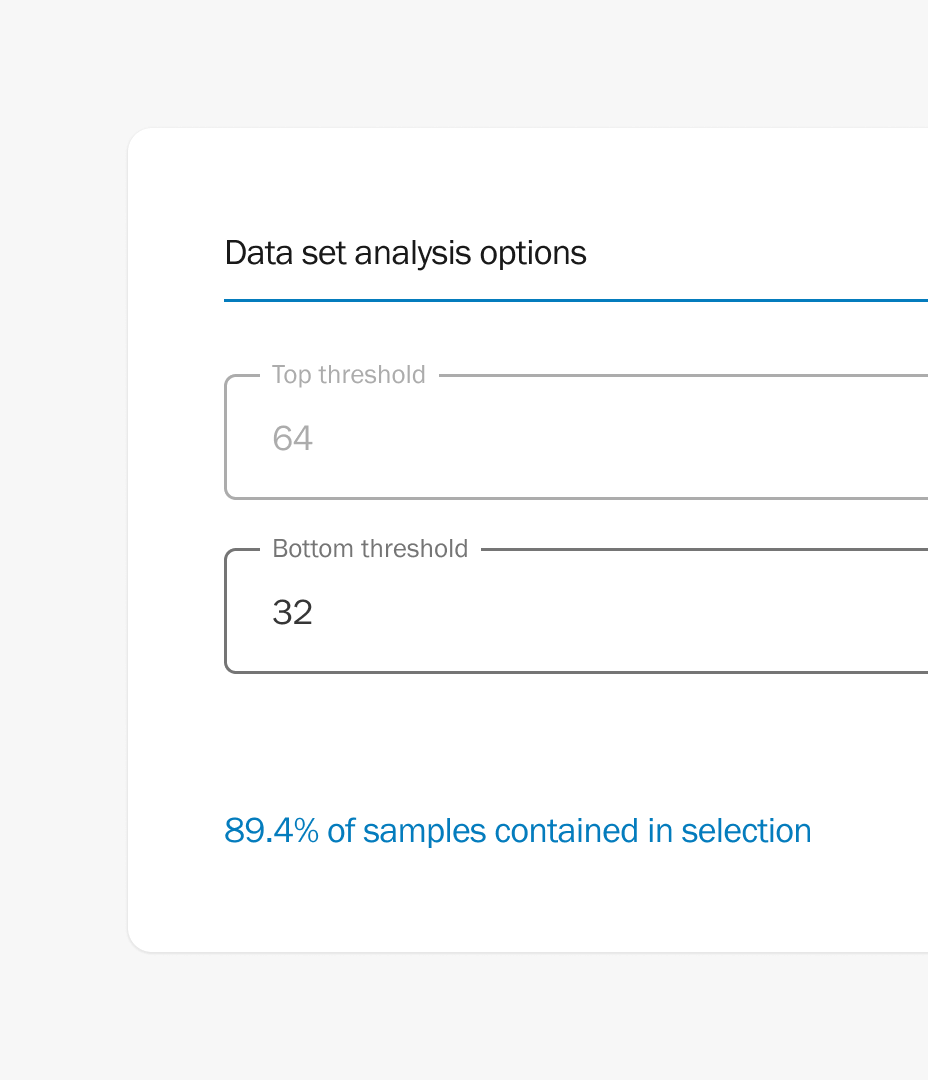Click the blue underline beneath the heading
The image size is (928, 1080).
576,300
